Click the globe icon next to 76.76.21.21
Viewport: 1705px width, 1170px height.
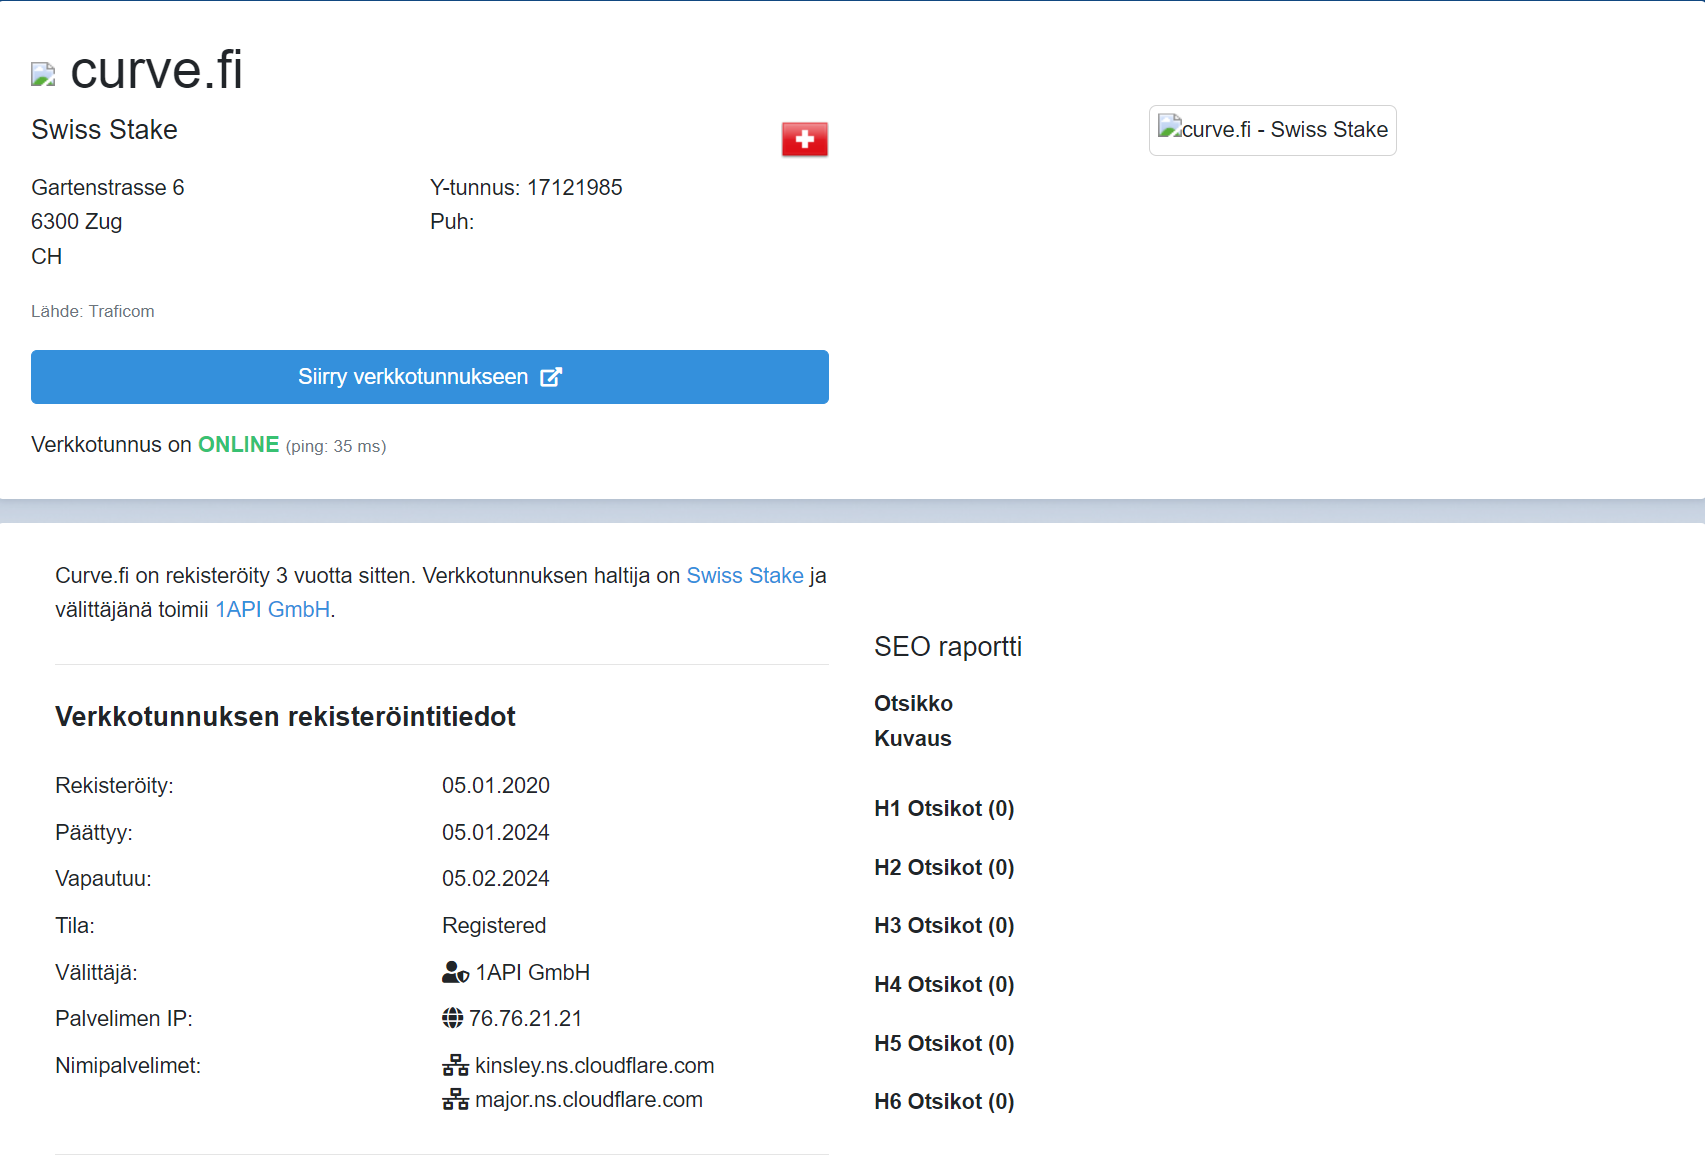click(x=453, y=1018)
